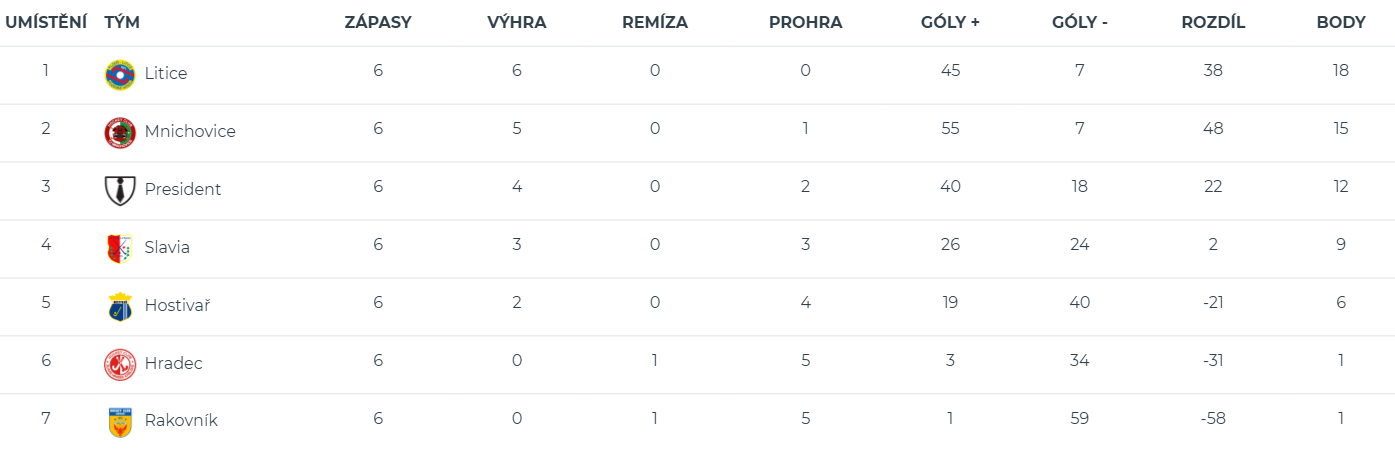Open the Slavia team page link
The width and height of the screenshot is (1395, 449).
[167, 247]
